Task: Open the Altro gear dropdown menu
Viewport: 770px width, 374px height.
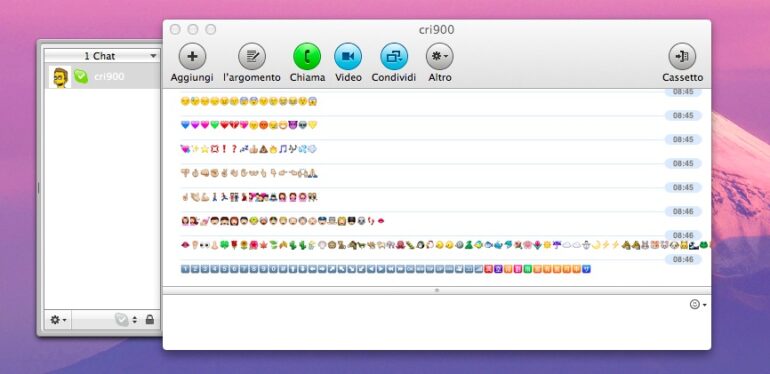Action: click(x=440, y=56)
